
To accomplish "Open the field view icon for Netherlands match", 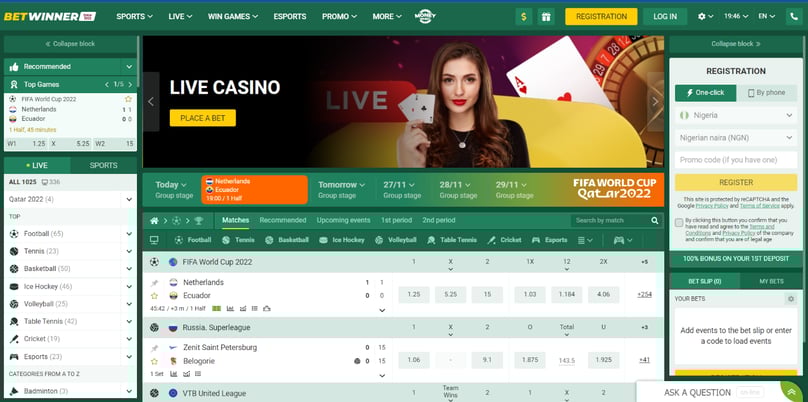I will pos(217,309).
